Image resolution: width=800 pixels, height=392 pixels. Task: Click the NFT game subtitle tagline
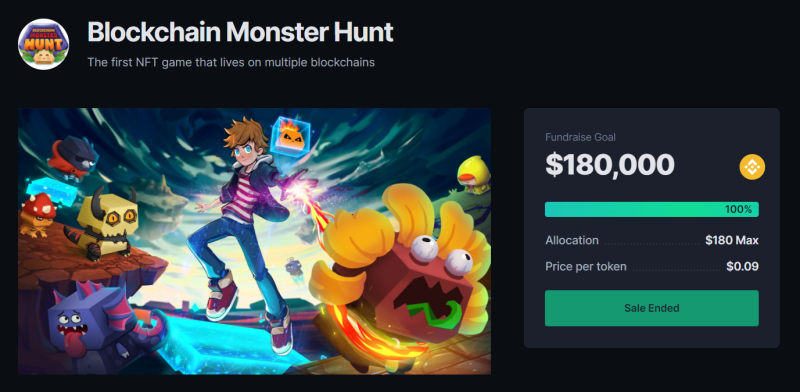click(x=231, y=63)
